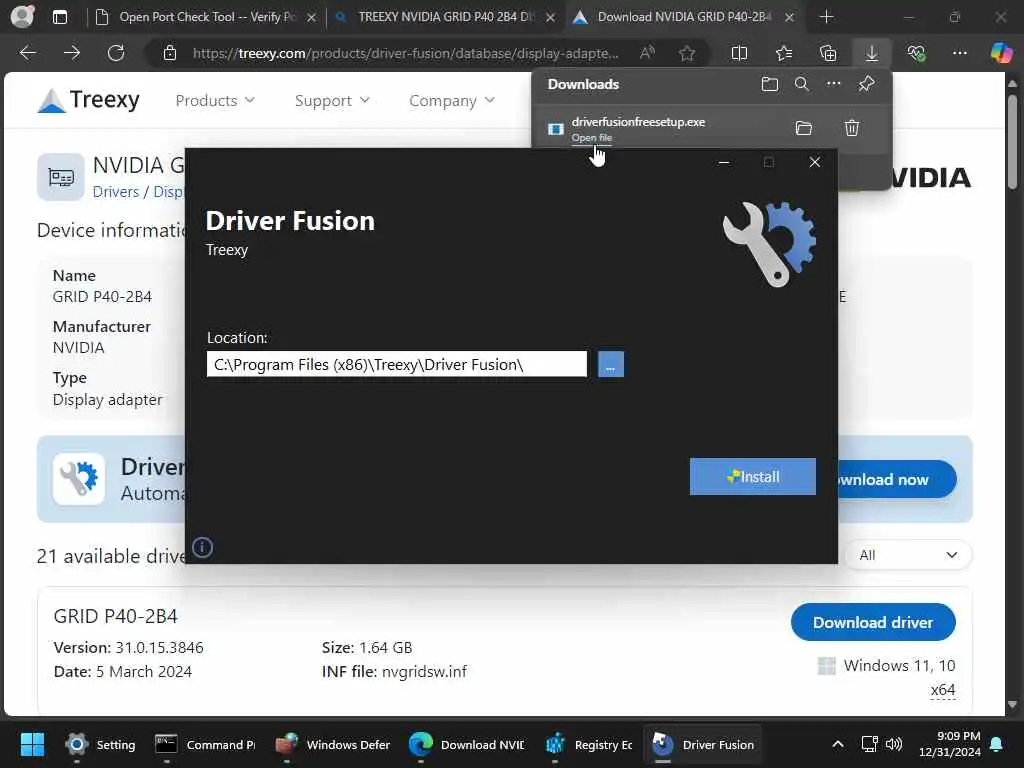The image size is (1024, 768).
Task: Open the downloads folder from Downloads panel
Action: (x=770, y=84)
